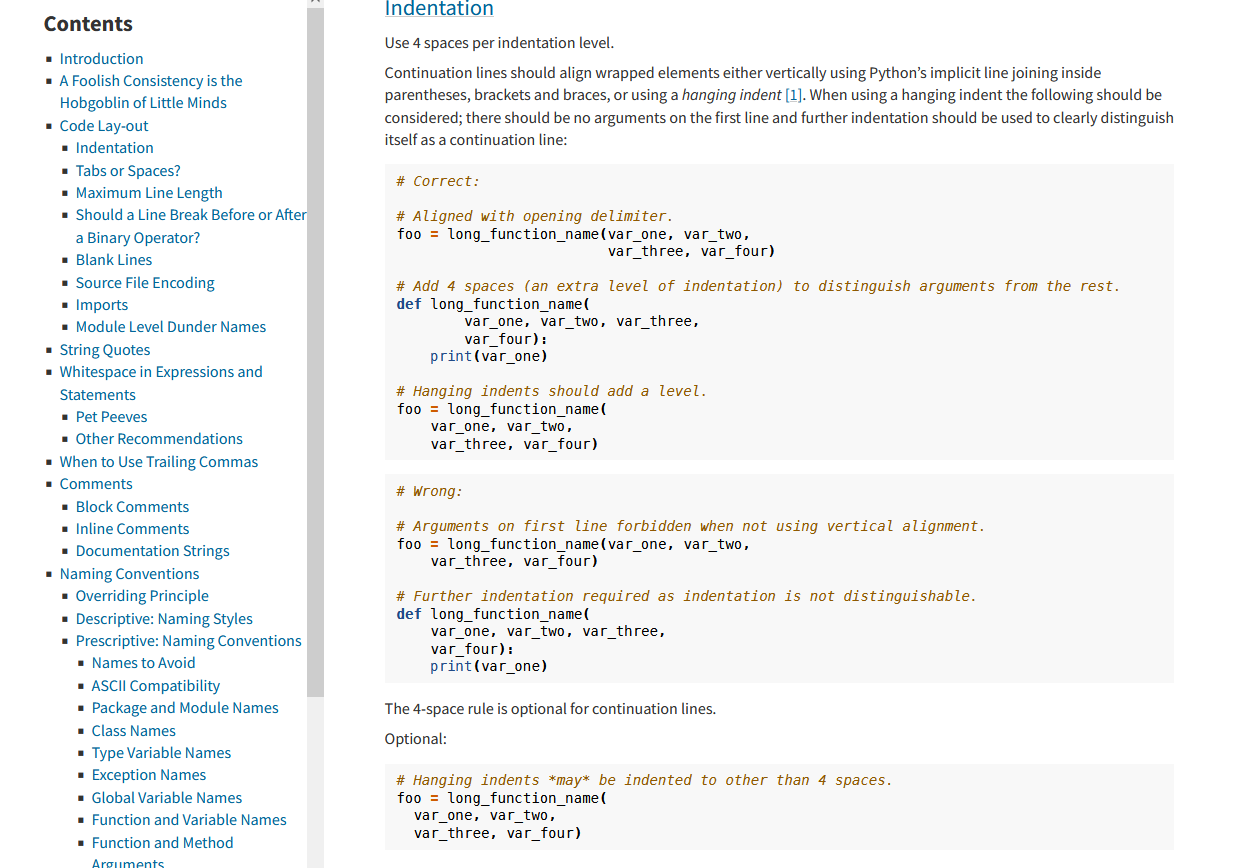
Task: Open Prescriptive: Naming Conventions link
Action: coord(189,641)
